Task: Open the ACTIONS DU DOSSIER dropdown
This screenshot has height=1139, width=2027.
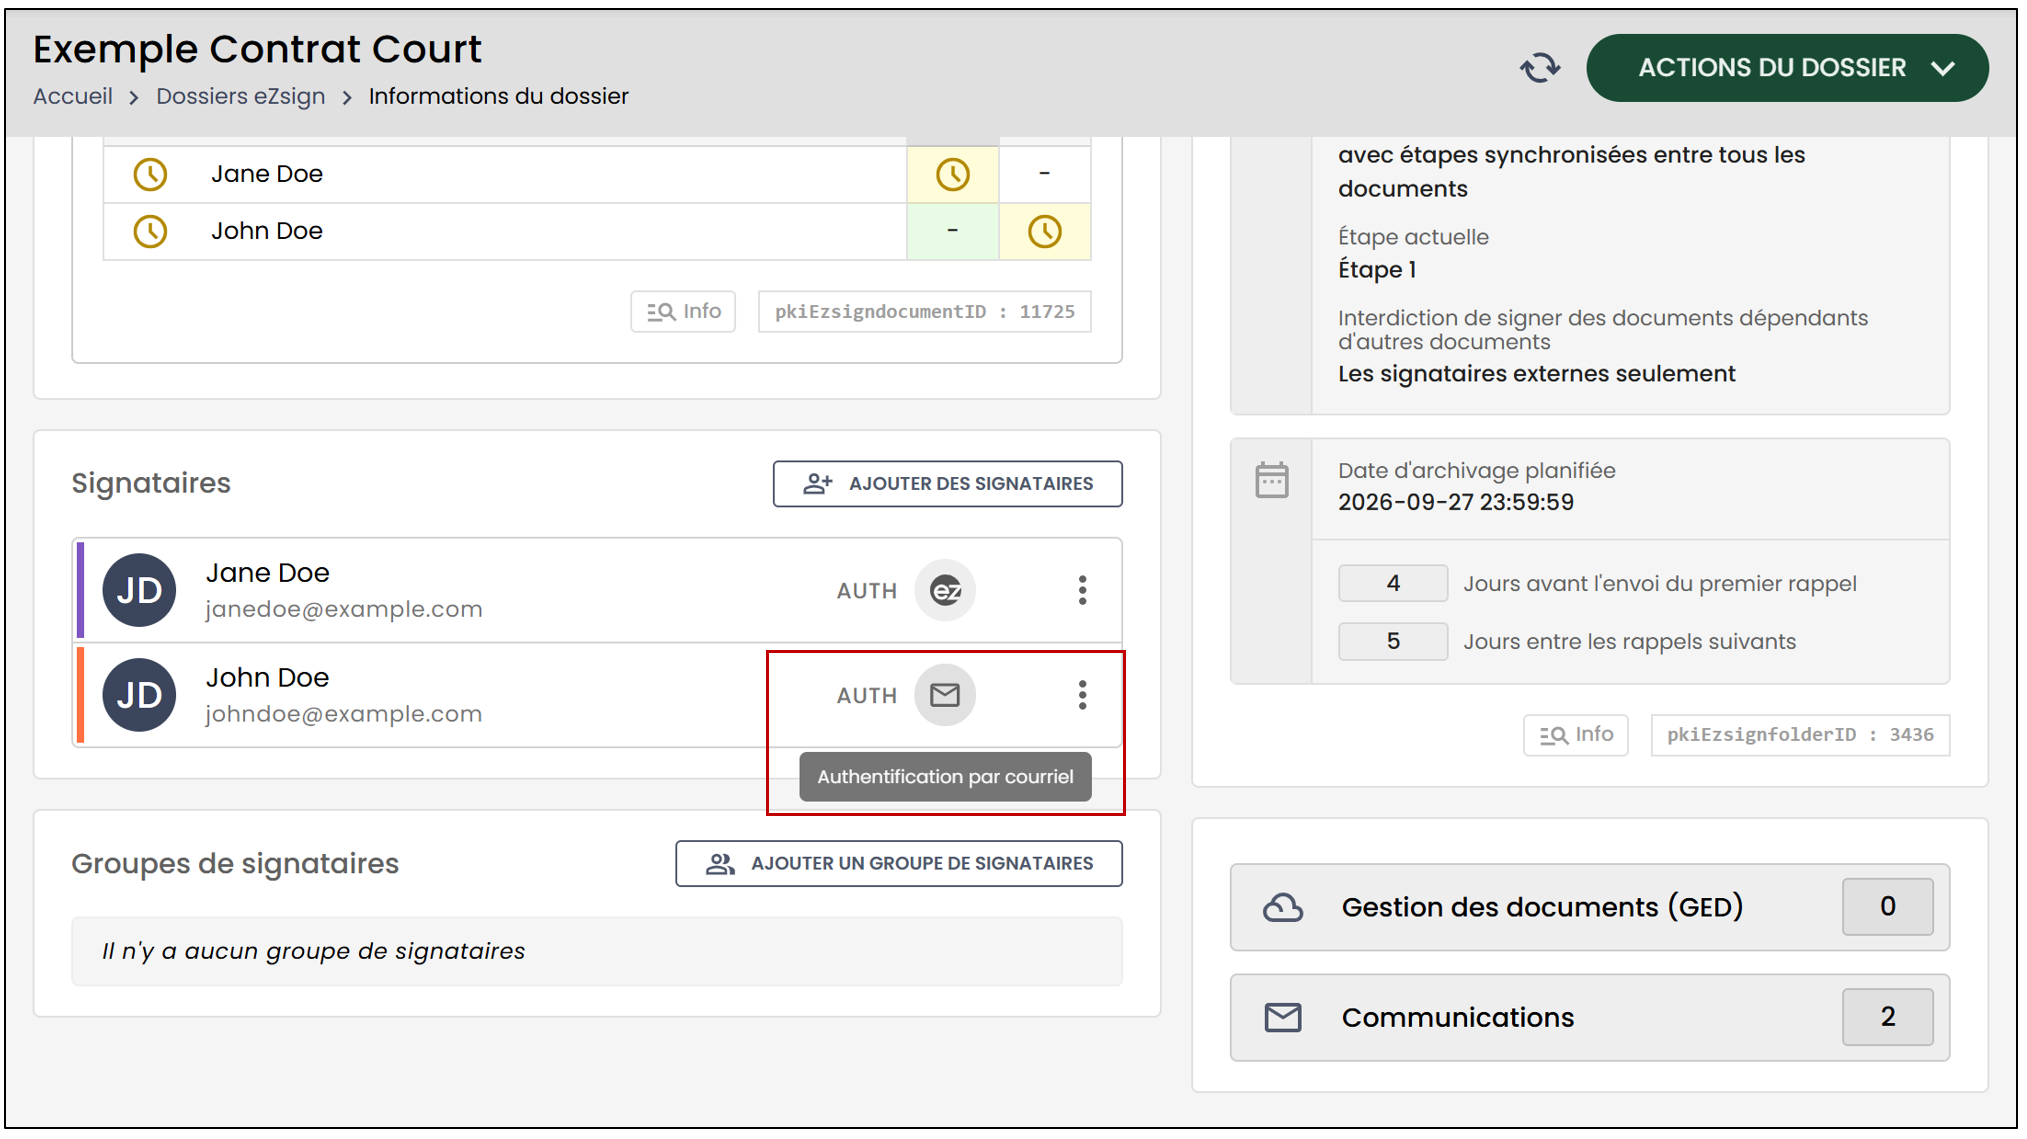Action: (1787, 68)
